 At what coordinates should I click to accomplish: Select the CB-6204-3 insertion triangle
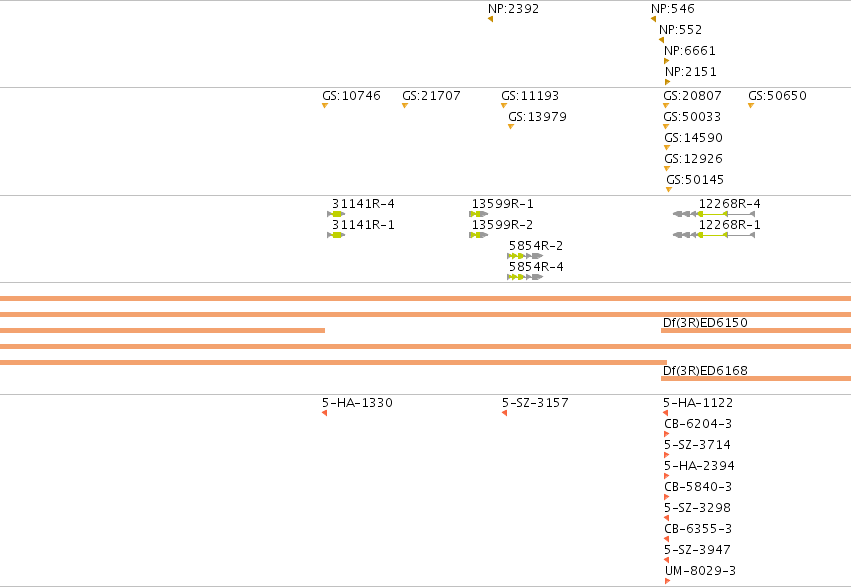(667, 434)
